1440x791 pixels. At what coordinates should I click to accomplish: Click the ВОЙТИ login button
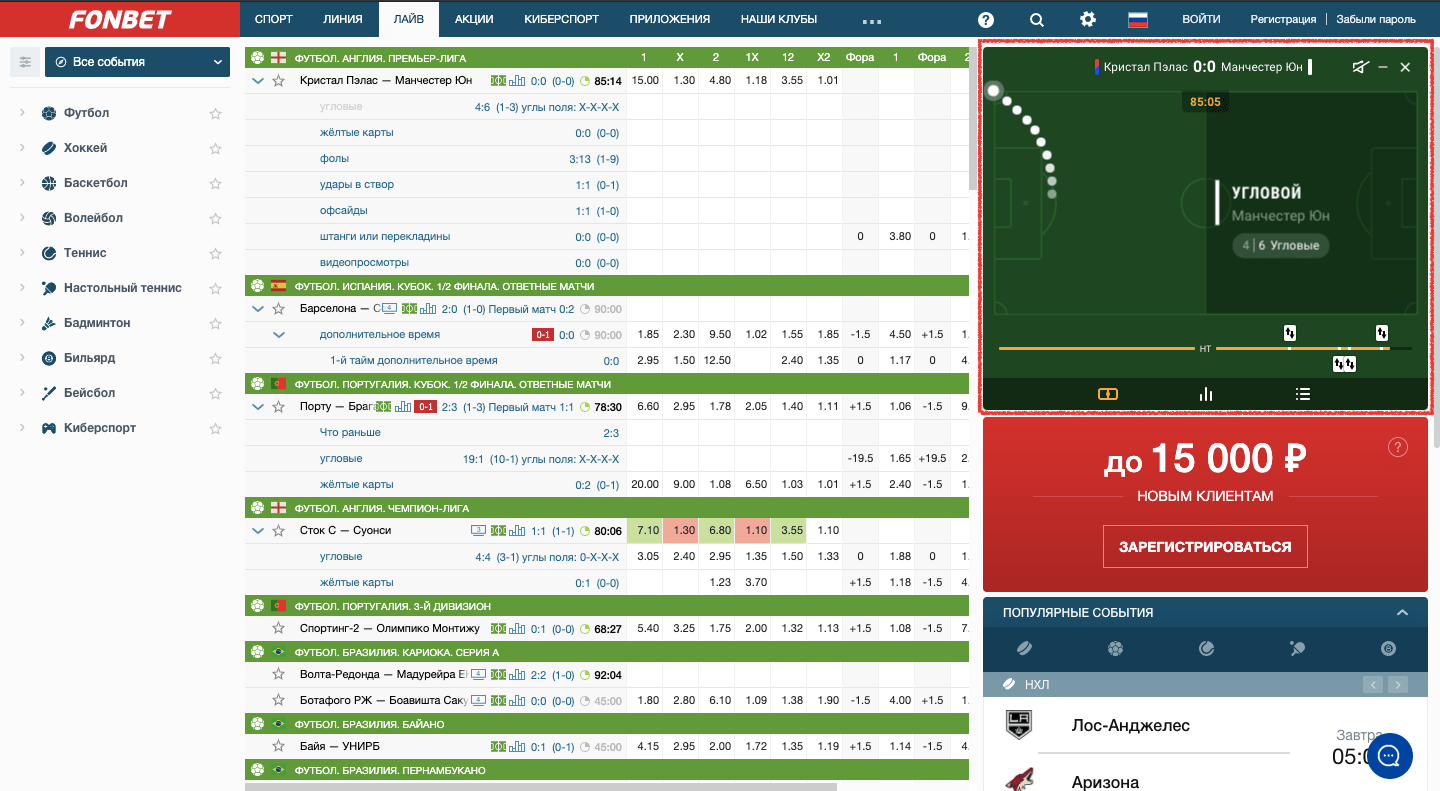(x=1201, y=19)
